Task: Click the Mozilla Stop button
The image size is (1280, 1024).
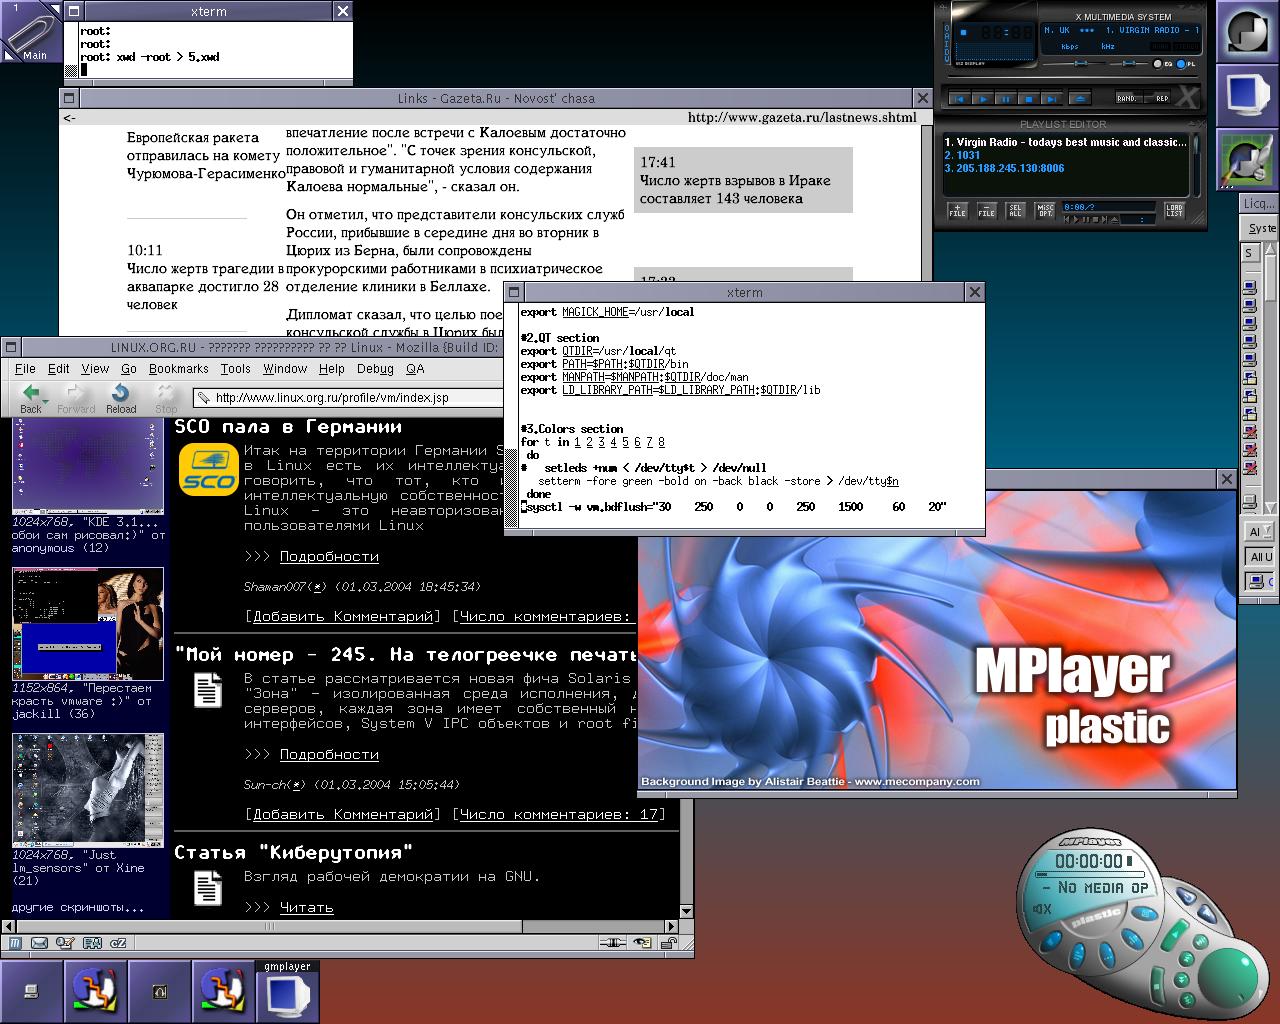Action: click(166, 398)
